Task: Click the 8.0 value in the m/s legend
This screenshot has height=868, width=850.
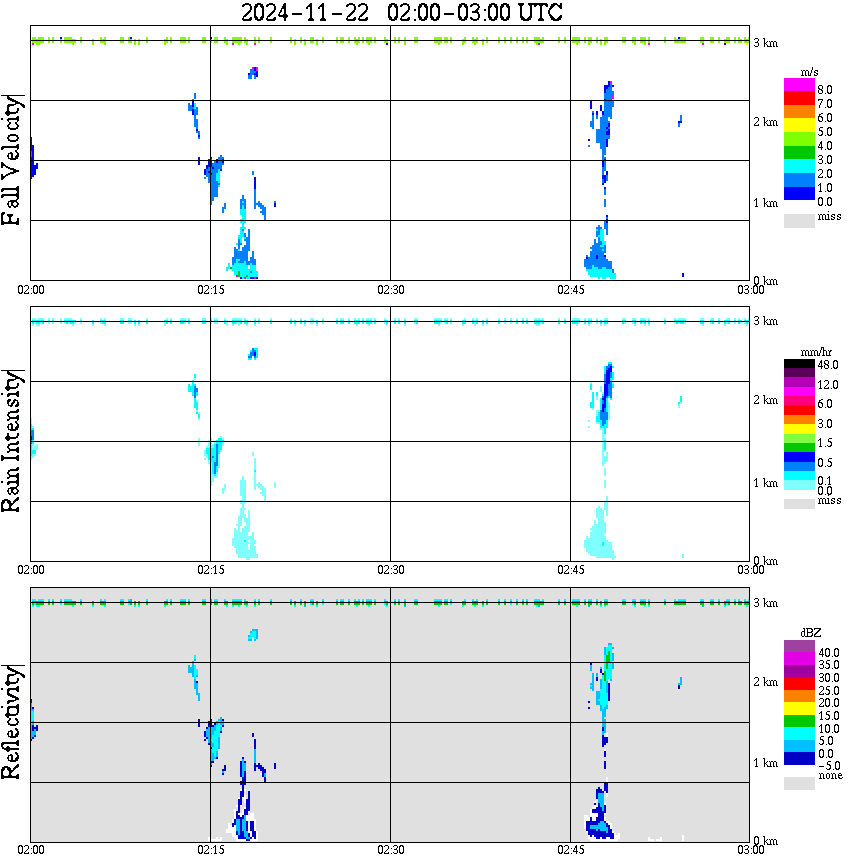Action: click(x=825, y=90)
